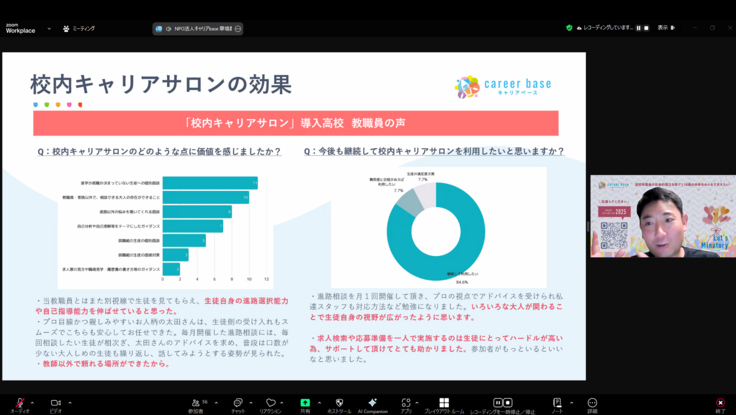Expand audio options arrow beside microphone
The image size is (736, 415).
33,400
